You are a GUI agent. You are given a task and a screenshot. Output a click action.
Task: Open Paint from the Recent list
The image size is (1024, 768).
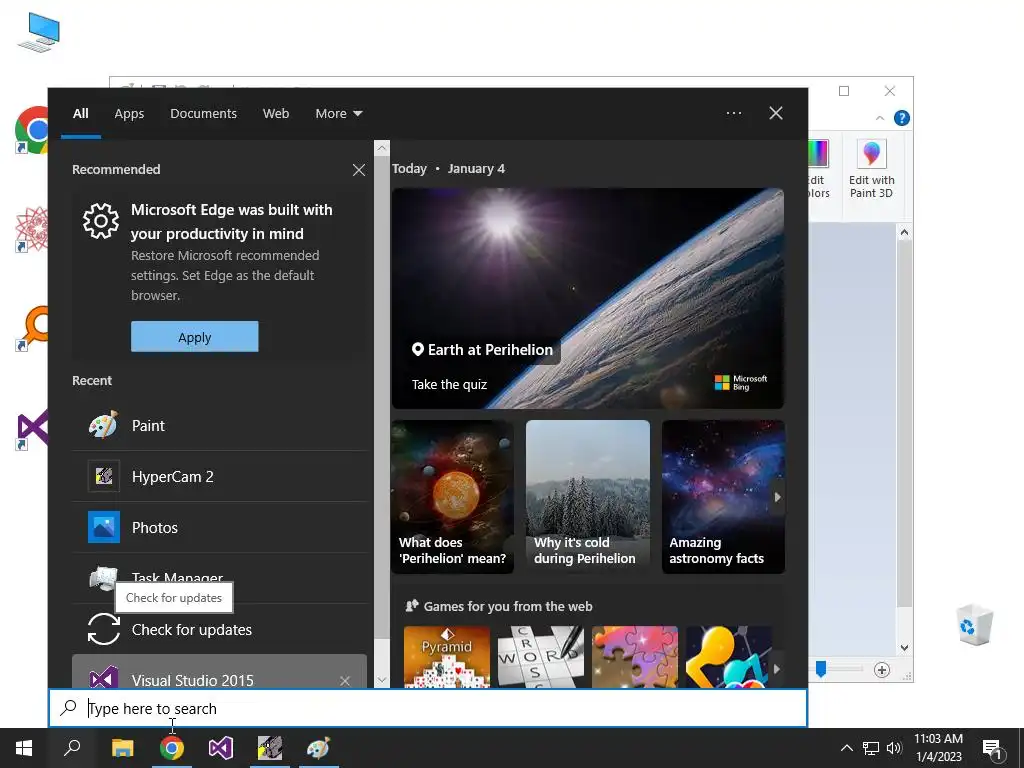(219, 426)
